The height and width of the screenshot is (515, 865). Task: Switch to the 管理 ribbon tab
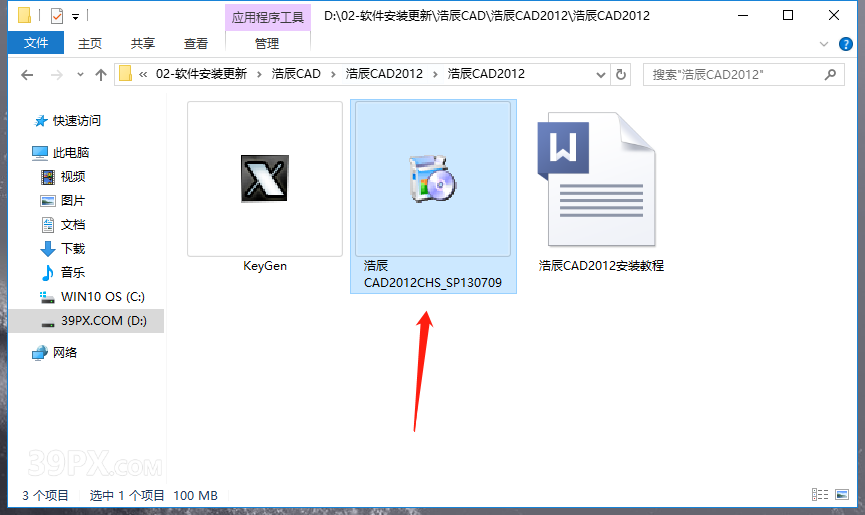(267, 44)
